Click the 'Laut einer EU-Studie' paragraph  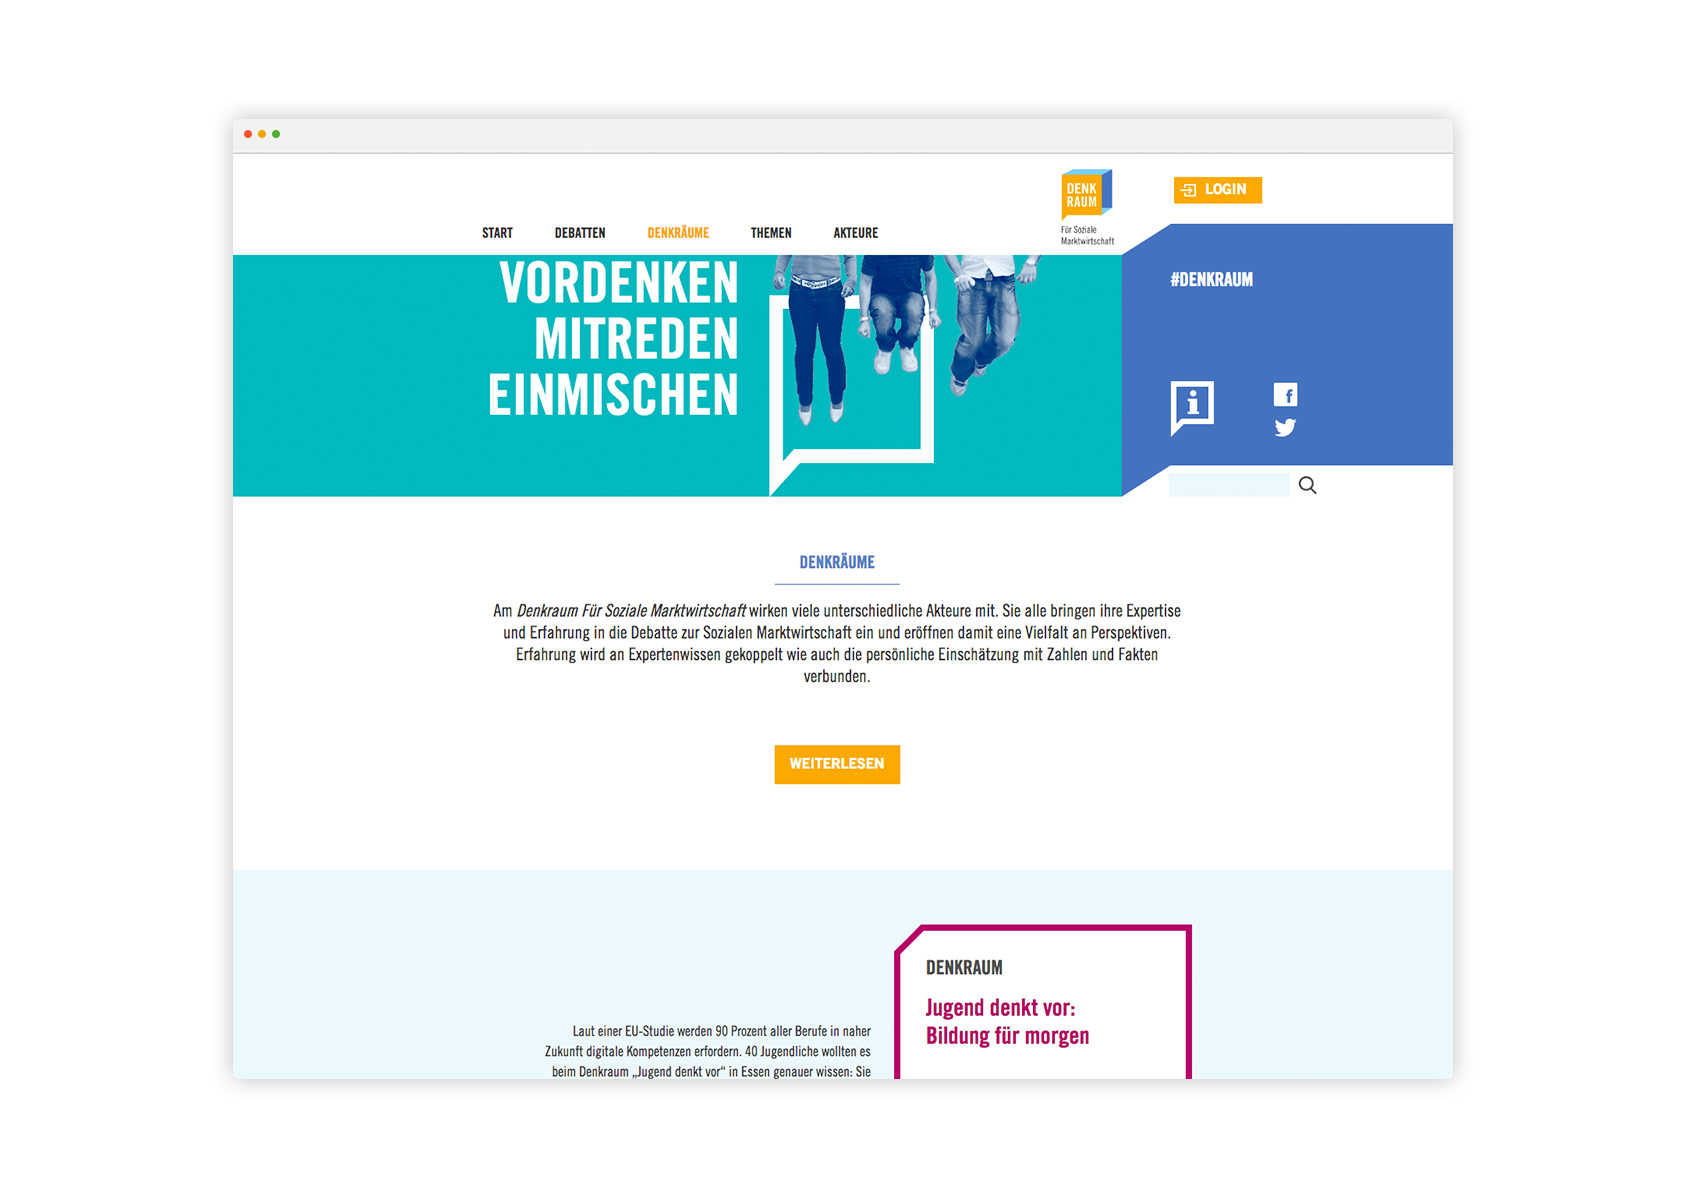(x=708, y=1051)
